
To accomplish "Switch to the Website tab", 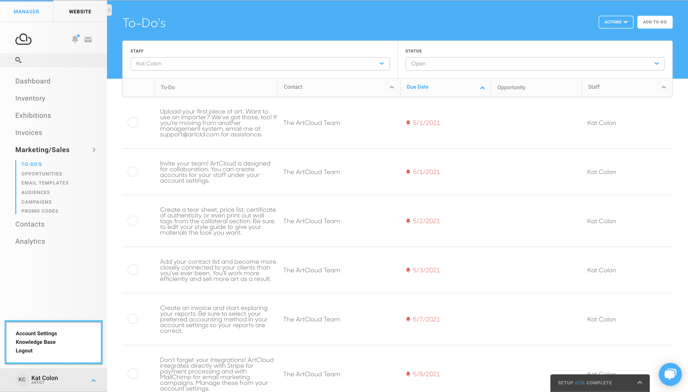I will [80, 11].
